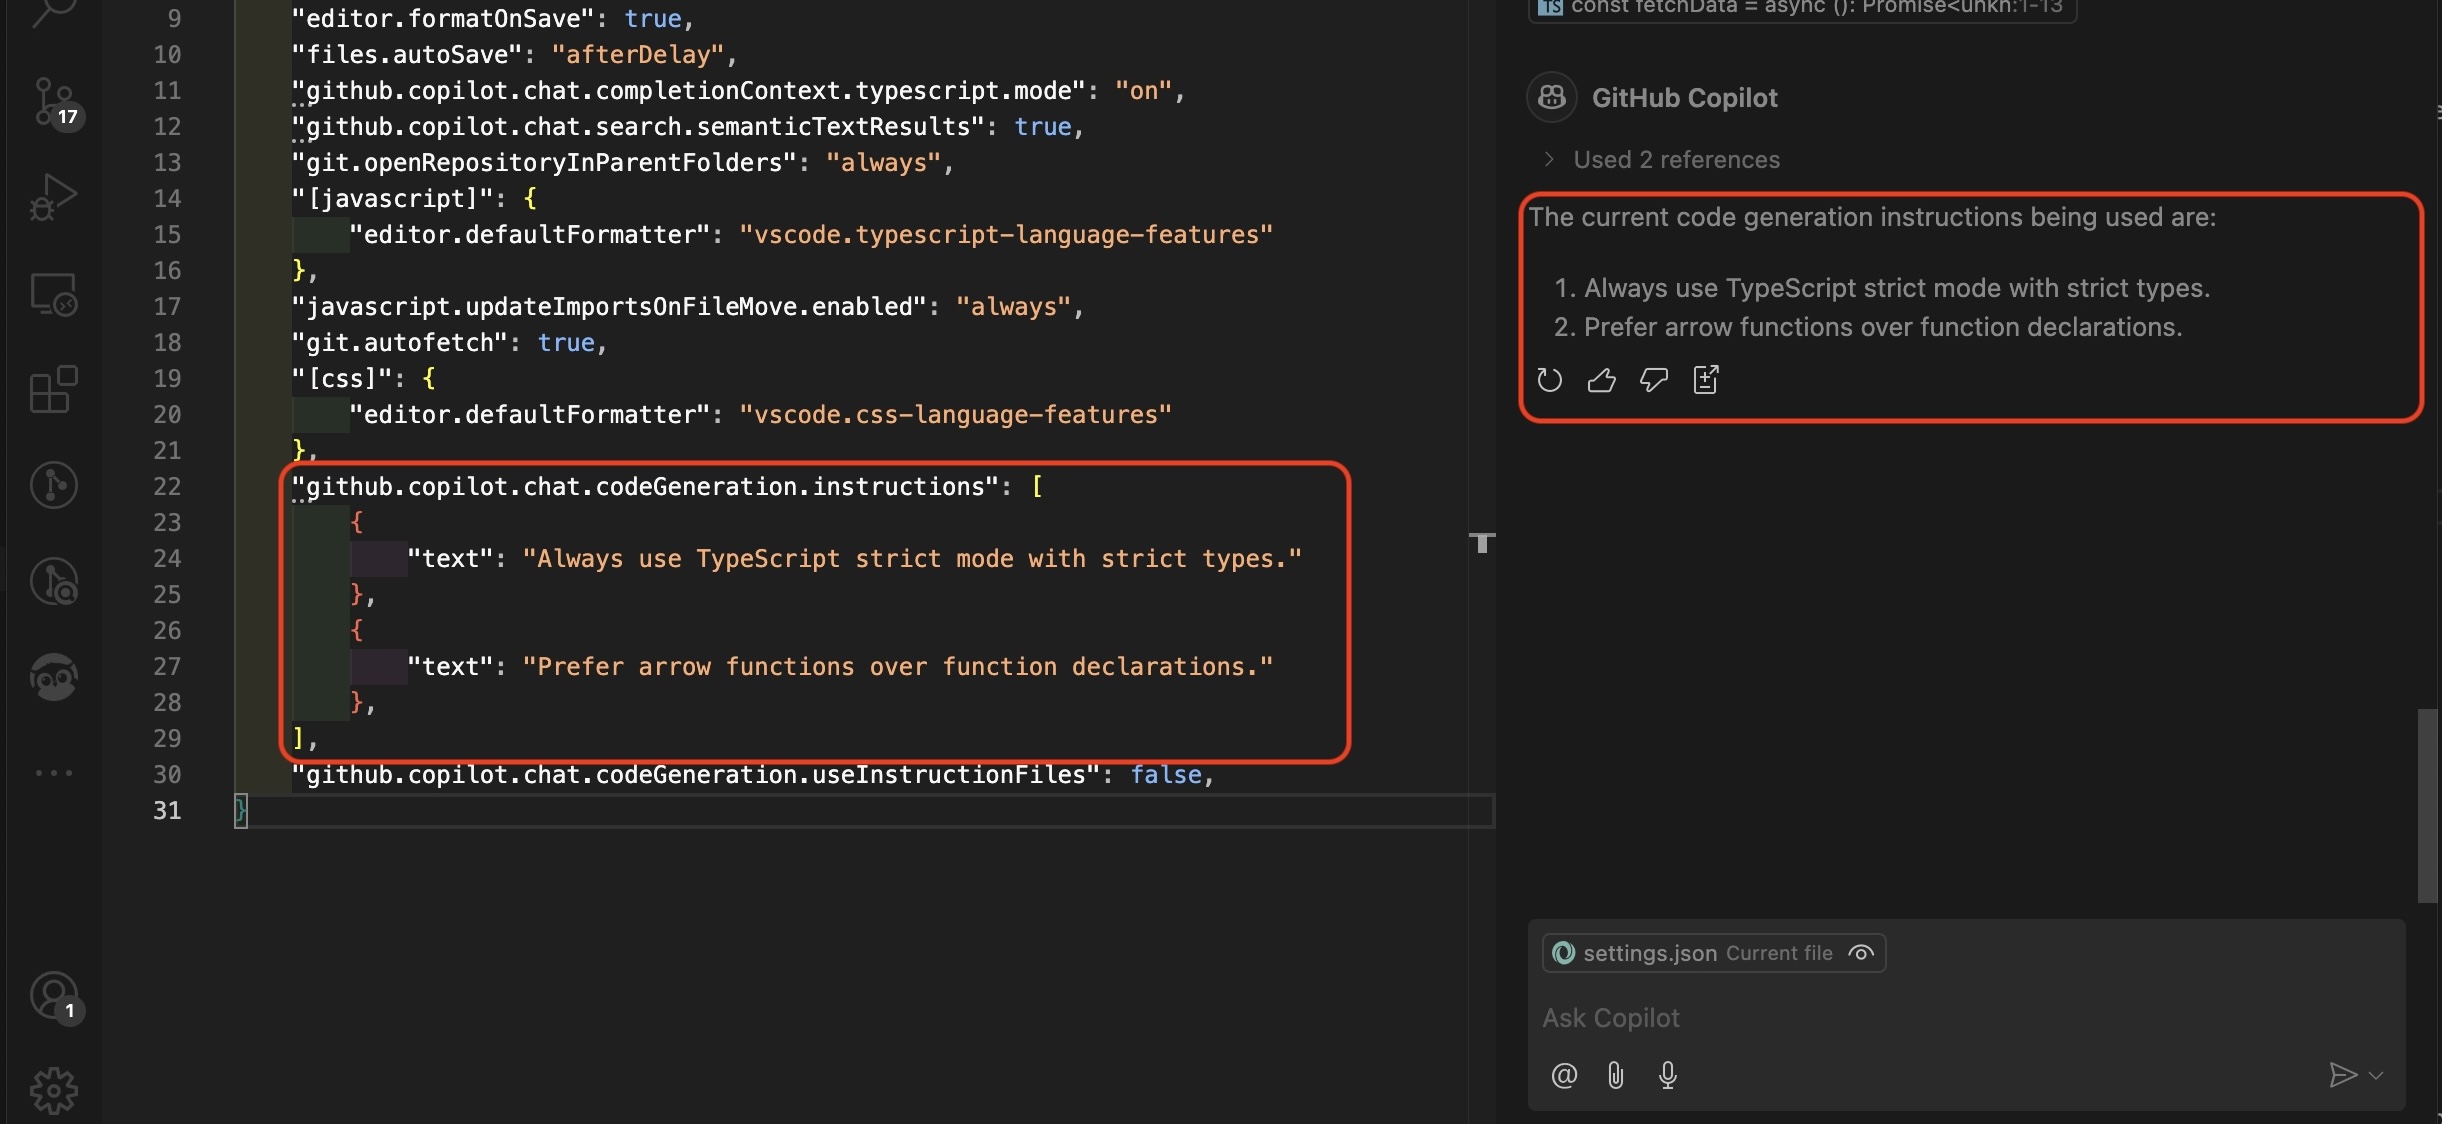This screenshot has width=2442, height=1124.
Task: Click the "vscode.css-language-features" formatter value
Action: pyautogui.click(x=955, y=415)
